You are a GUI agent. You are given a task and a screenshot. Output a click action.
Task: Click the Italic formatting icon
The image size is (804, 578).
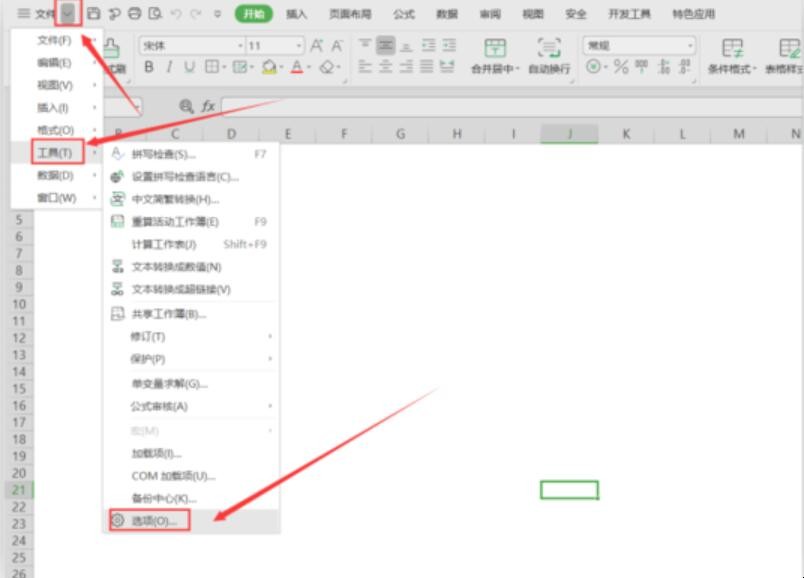tap(170, 67)
